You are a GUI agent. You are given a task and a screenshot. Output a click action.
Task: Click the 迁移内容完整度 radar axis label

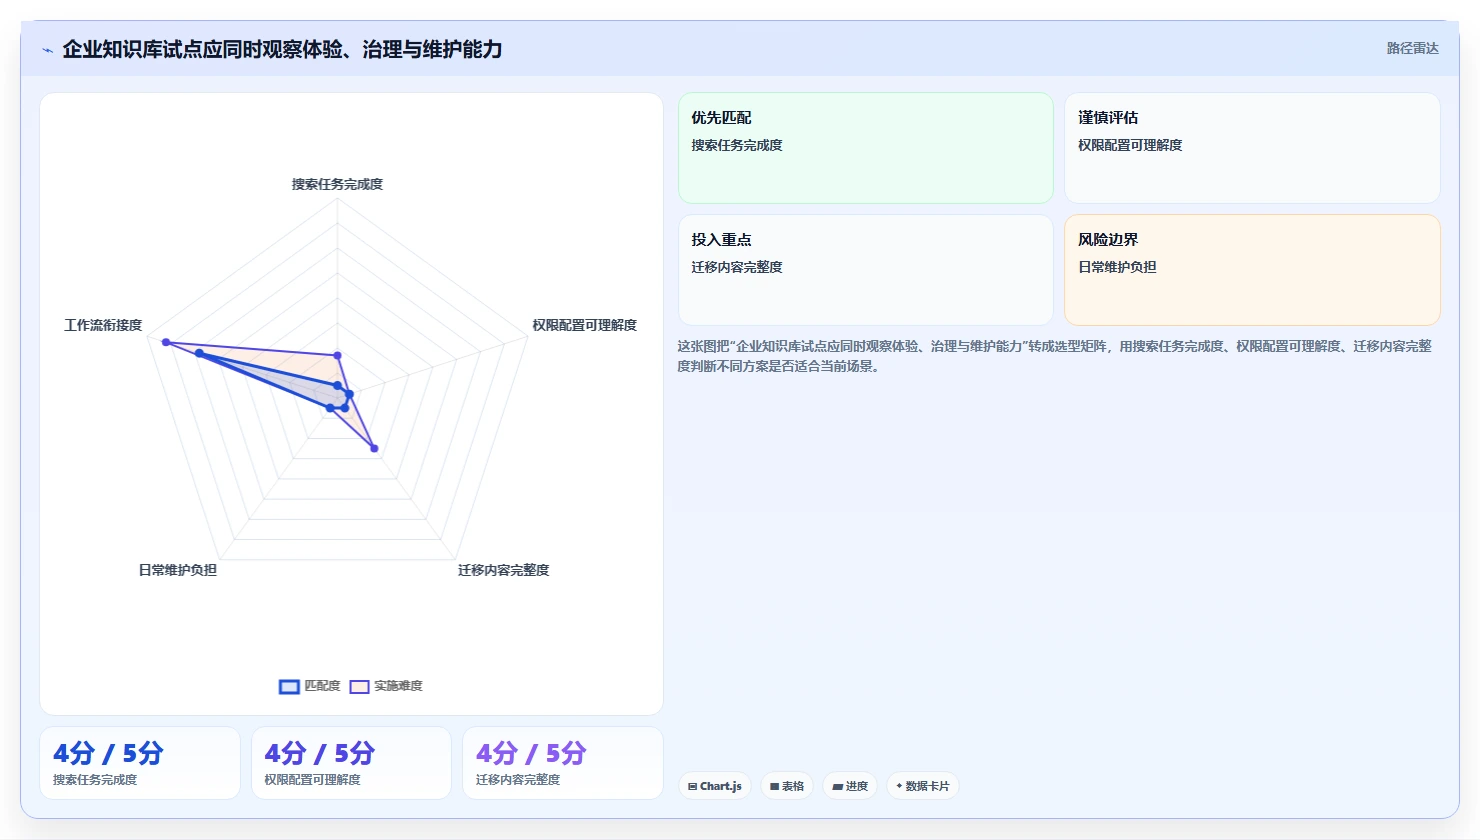pos(503,570)
